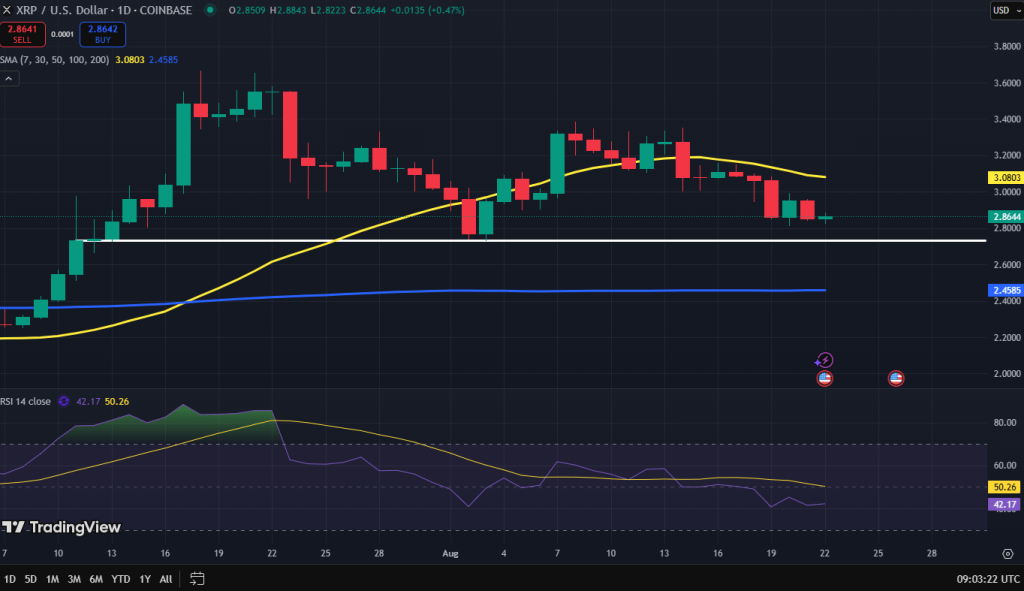Select the 1Y timeframe
Screen dimensions: 1024x591
pyautogui.click(x=143, y=578)
